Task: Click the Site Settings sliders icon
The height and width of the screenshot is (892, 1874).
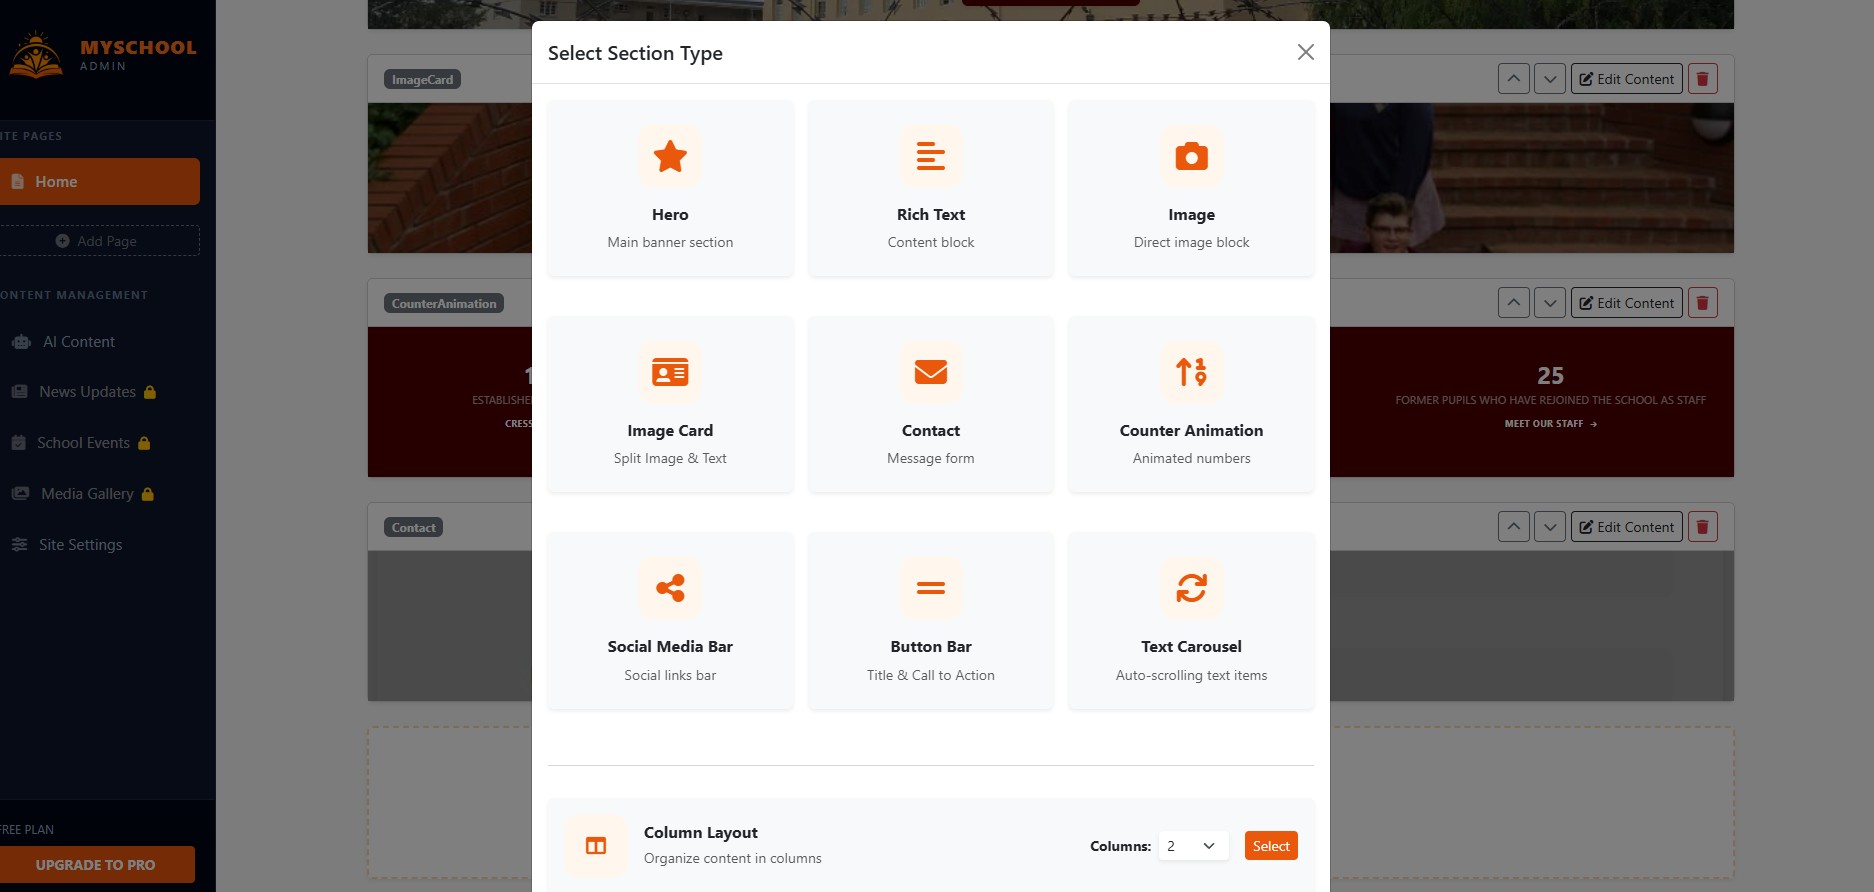Action: pyautogui.click(x=19, y=545)
